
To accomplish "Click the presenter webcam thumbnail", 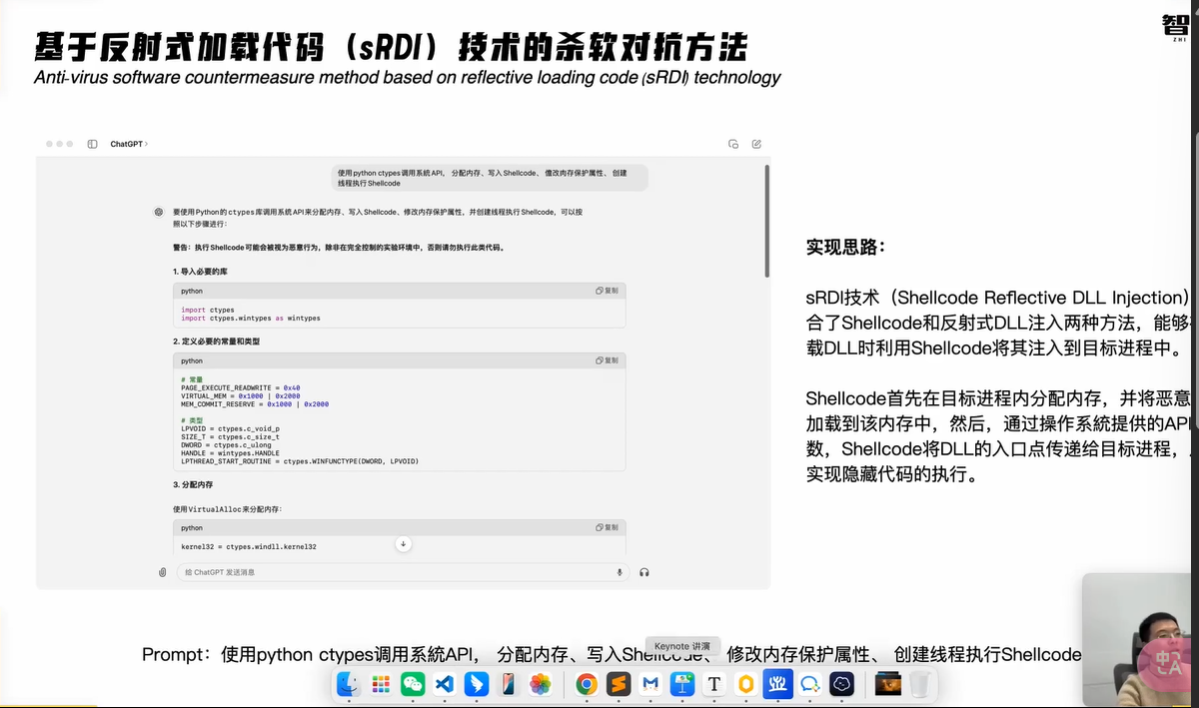I will tap(1140, 640).
